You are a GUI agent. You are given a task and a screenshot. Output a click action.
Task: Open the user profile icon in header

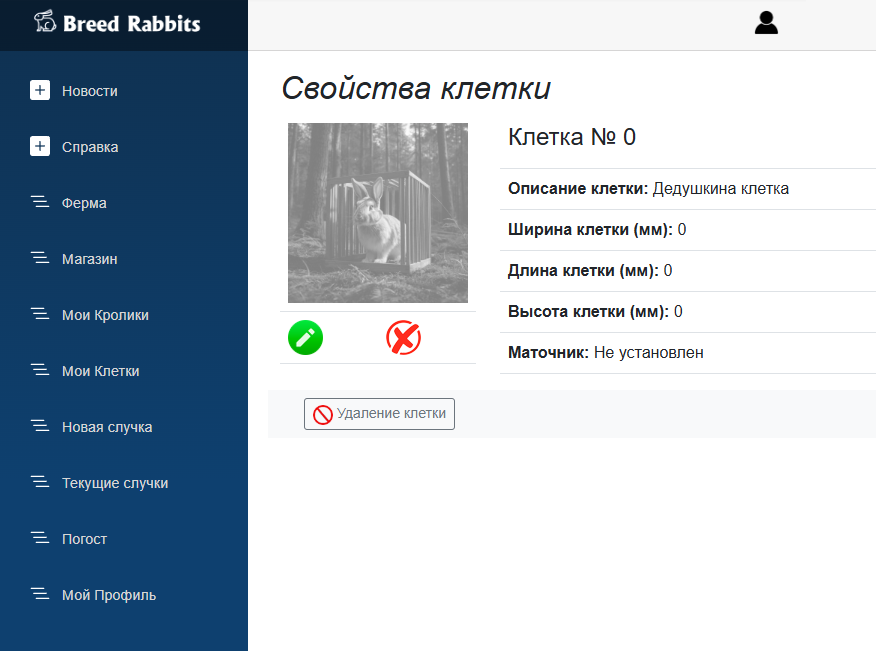point(766,23)
